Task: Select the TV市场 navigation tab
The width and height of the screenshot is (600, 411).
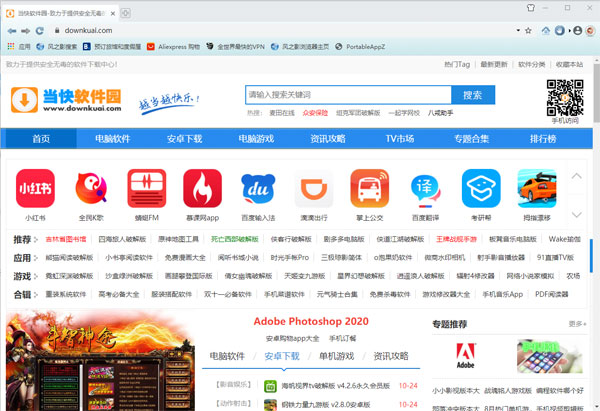Action: point(399,139)
